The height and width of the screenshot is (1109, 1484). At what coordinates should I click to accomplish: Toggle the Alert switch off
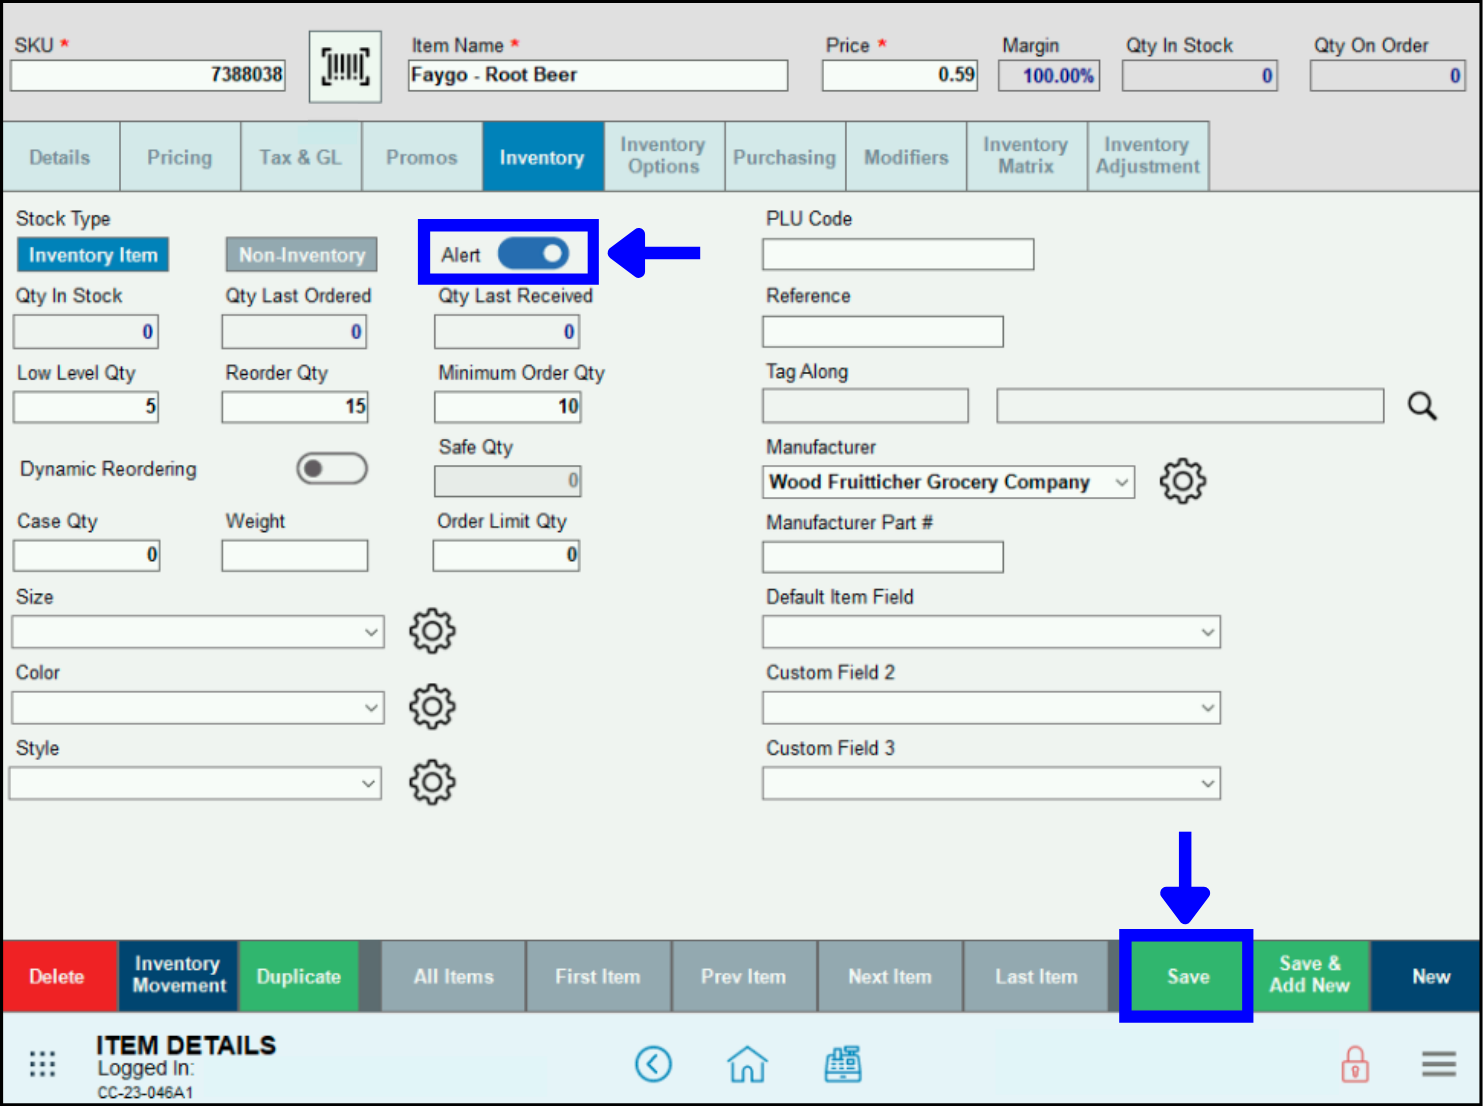pos(533,254)
